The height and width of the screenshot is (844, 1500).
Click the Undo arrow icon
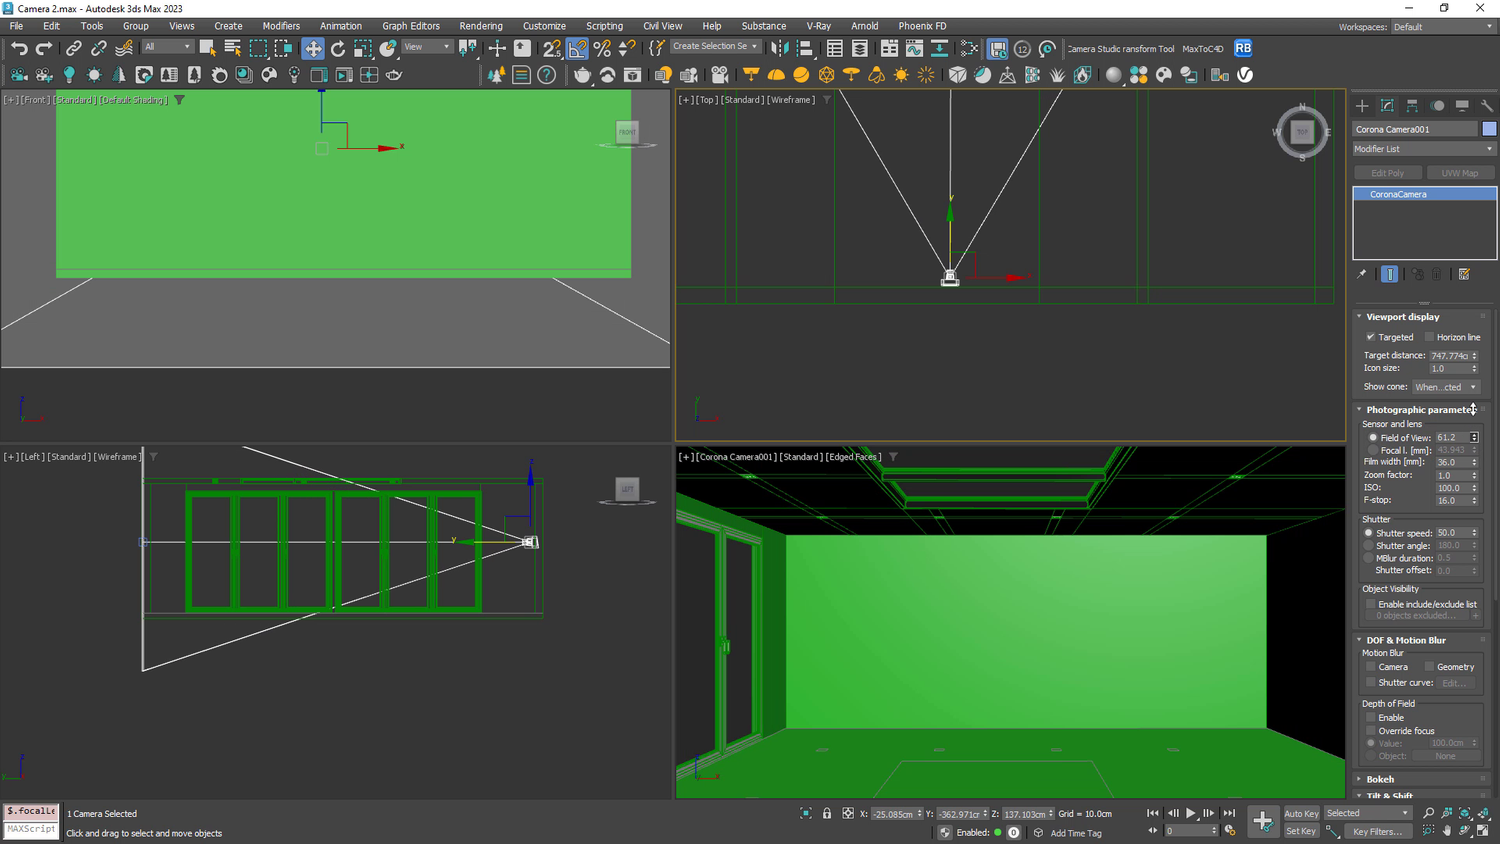(19, 48)
